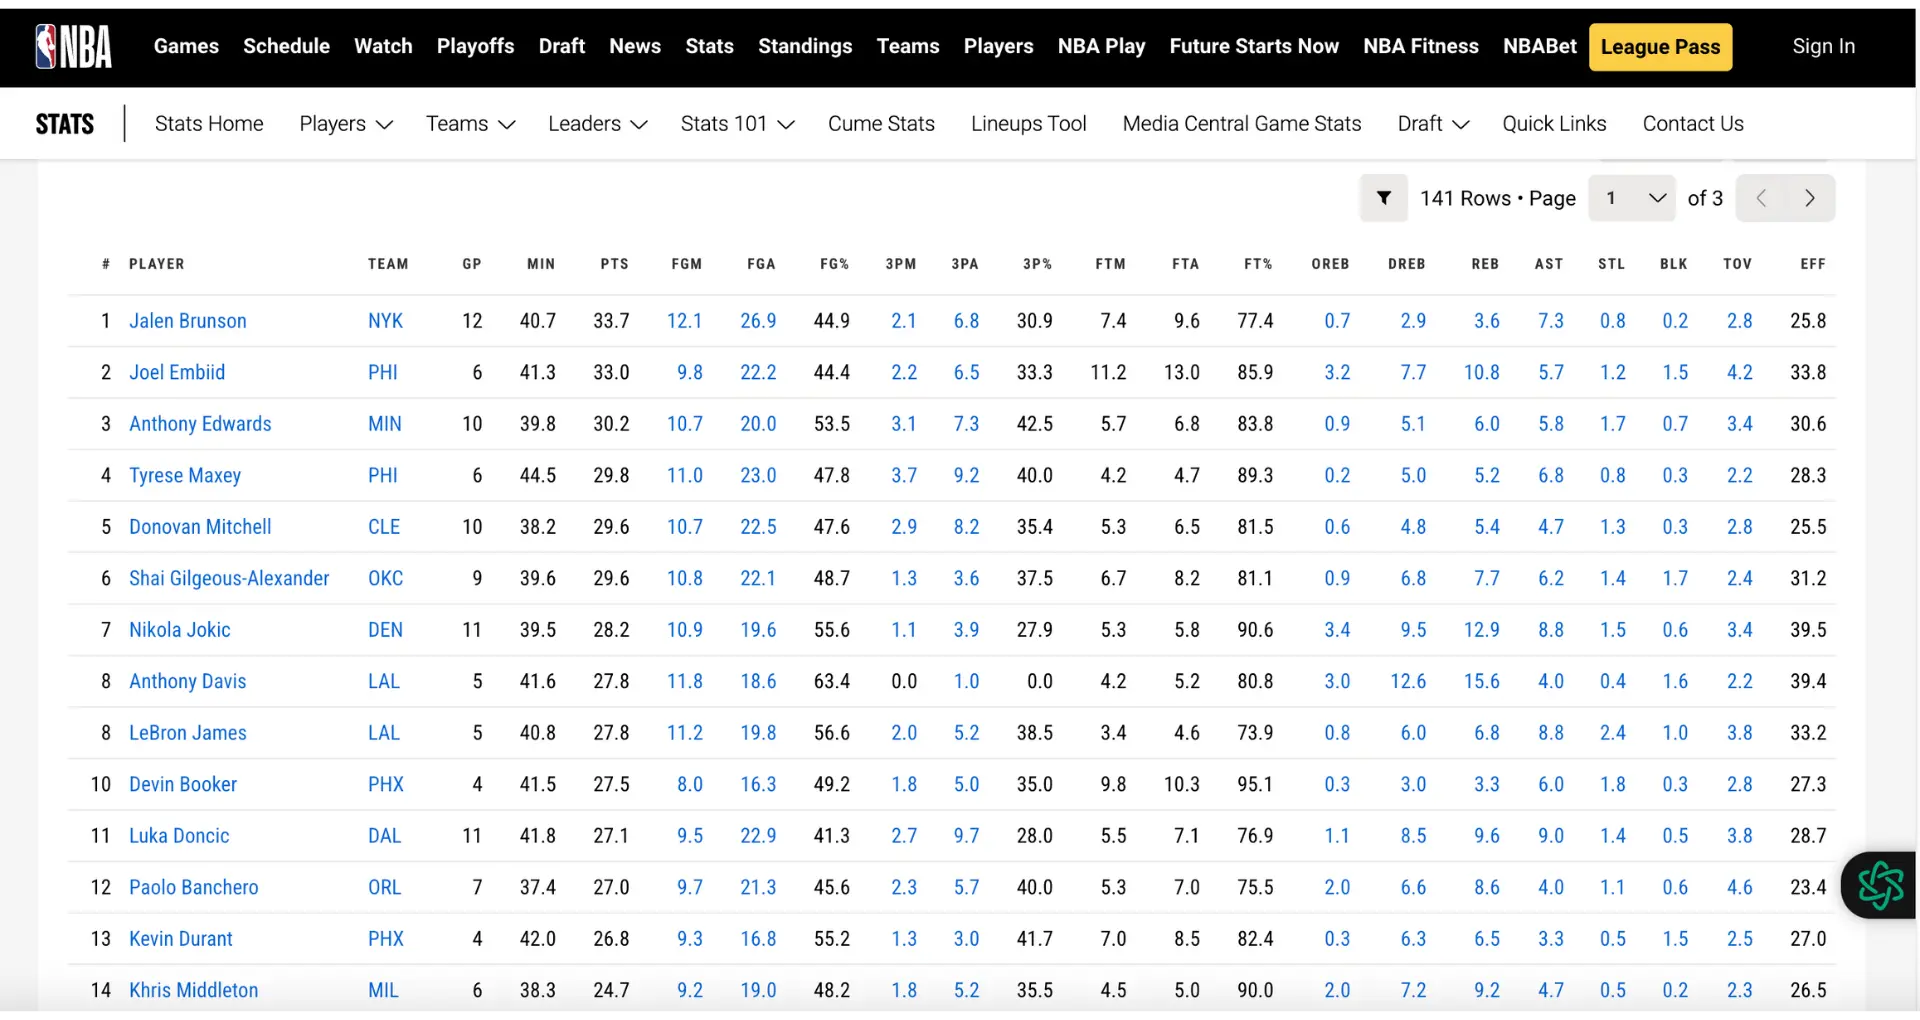The height and width of the screenshot is (1020, 1920).
Task: Expand the Leaders dropdown
Action: [x=598, y=124]
